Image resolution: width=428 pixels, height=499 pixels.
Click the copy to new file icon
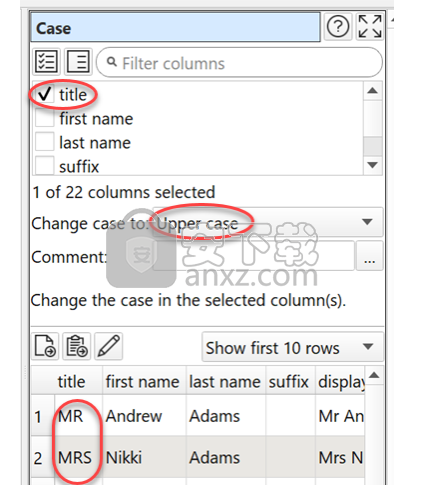pyautogui.click(x=45, y=346)
